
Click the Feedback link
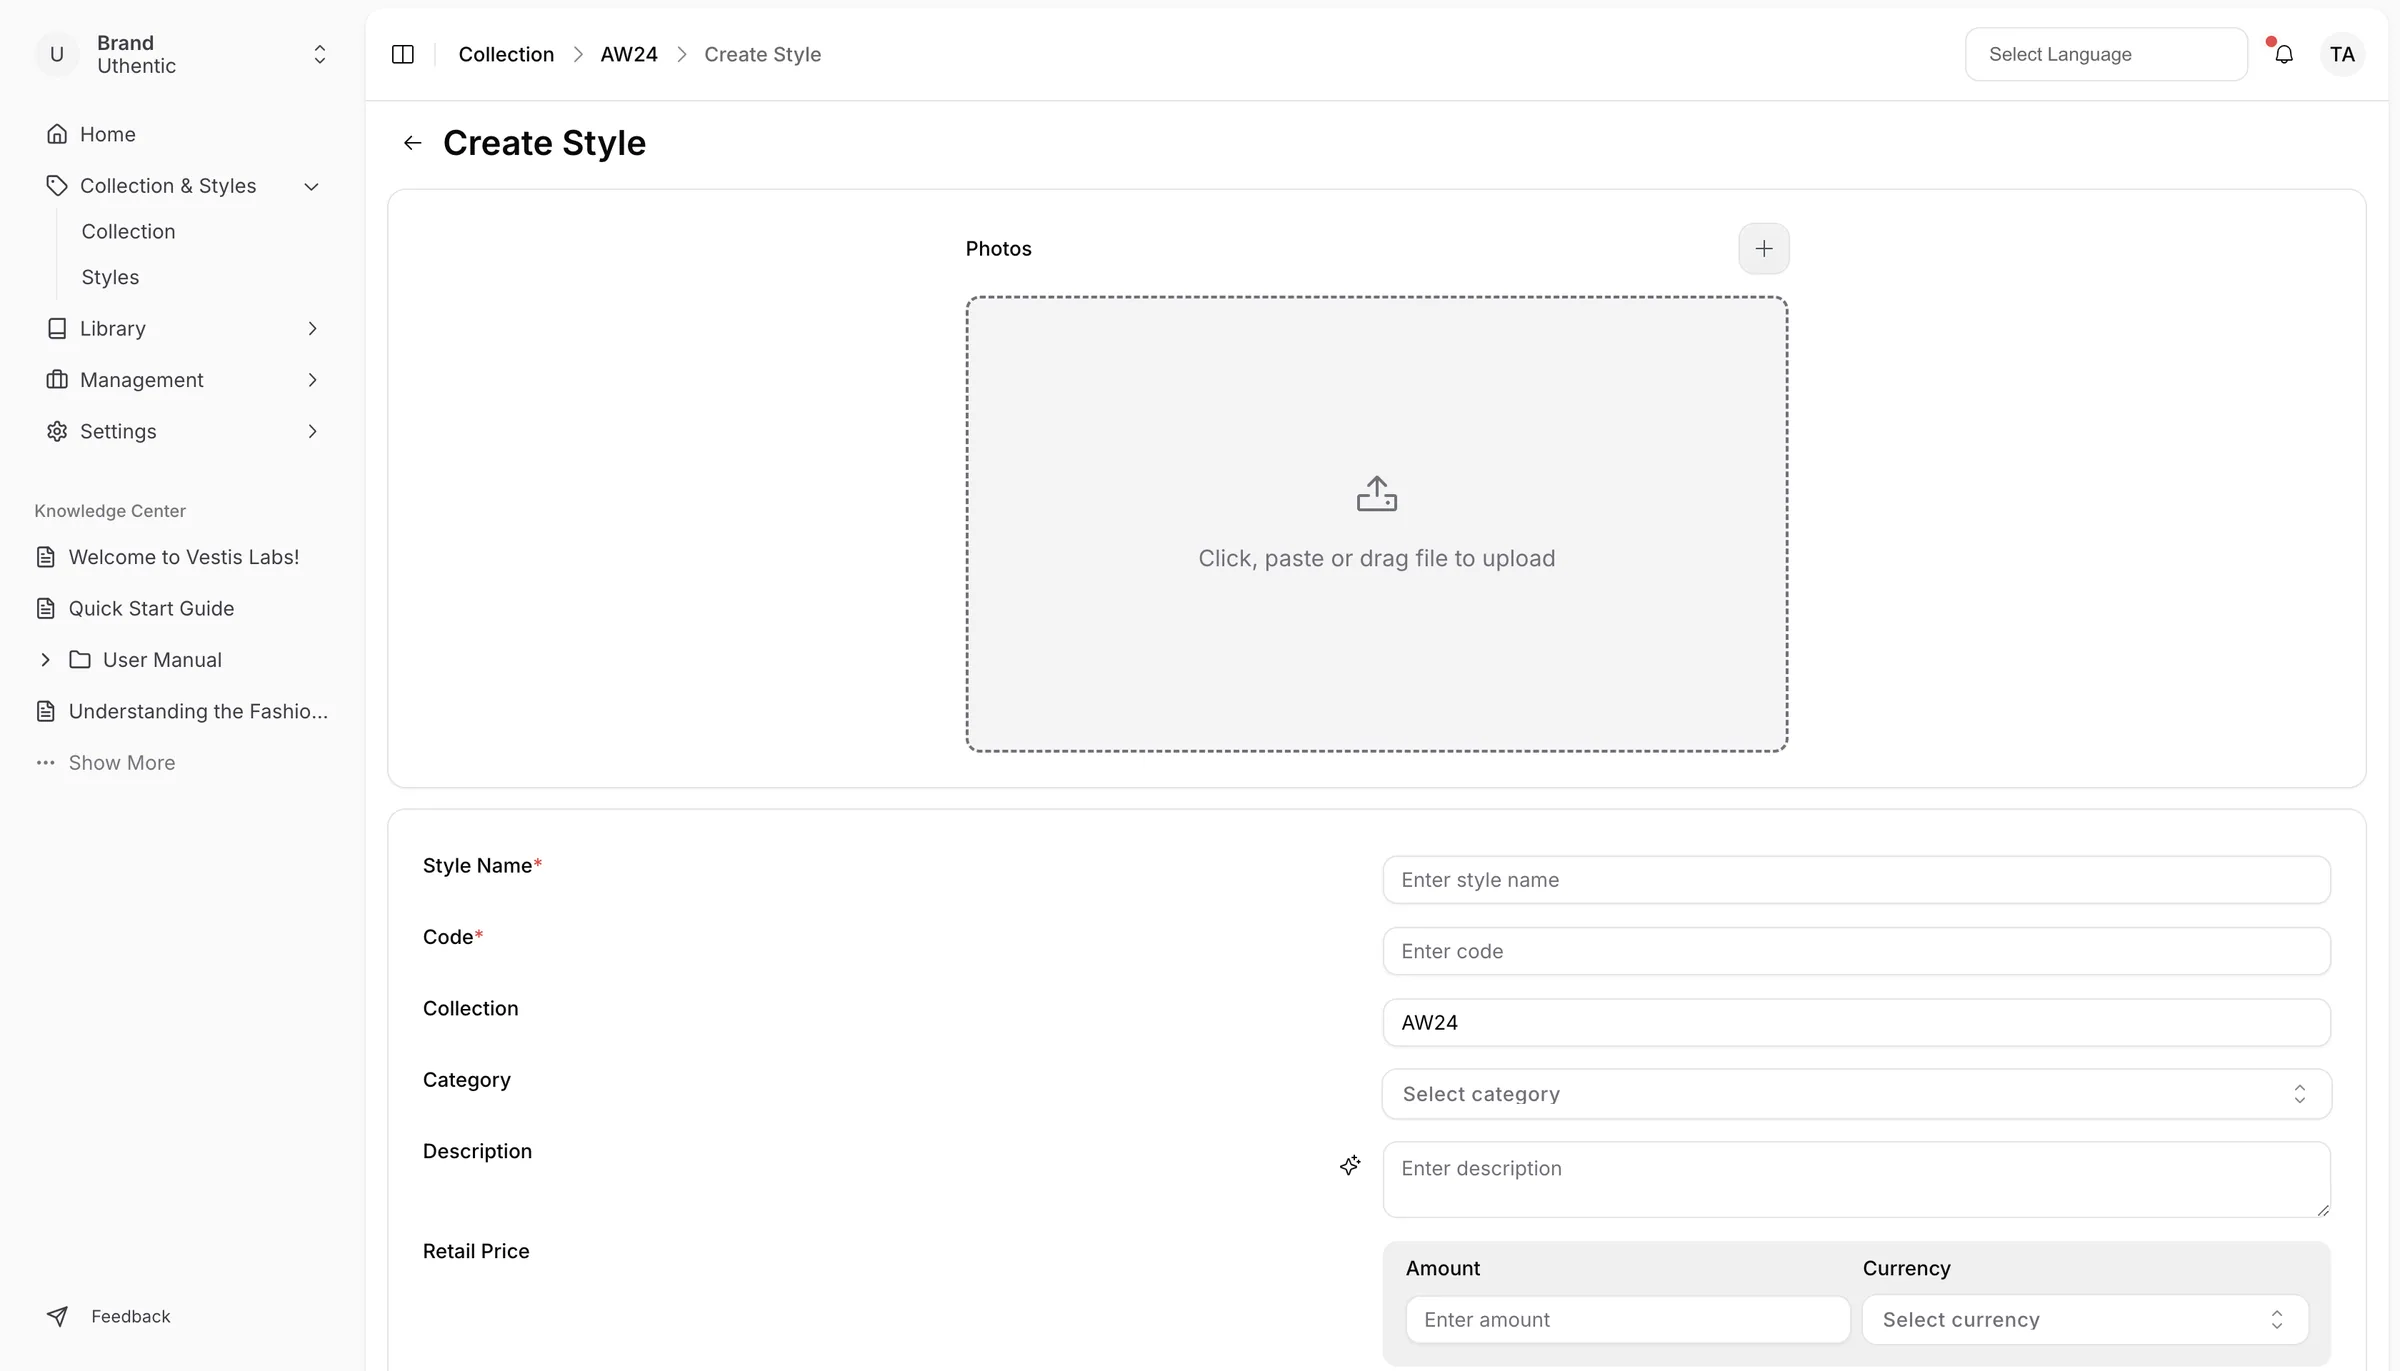(x=131, y=1316)
